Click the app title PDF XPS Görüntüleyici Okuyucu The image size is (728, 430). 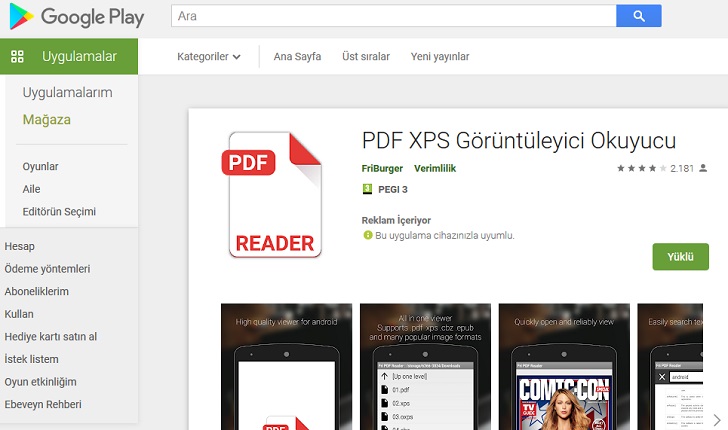pyautogui.click(x=519, y=141)
